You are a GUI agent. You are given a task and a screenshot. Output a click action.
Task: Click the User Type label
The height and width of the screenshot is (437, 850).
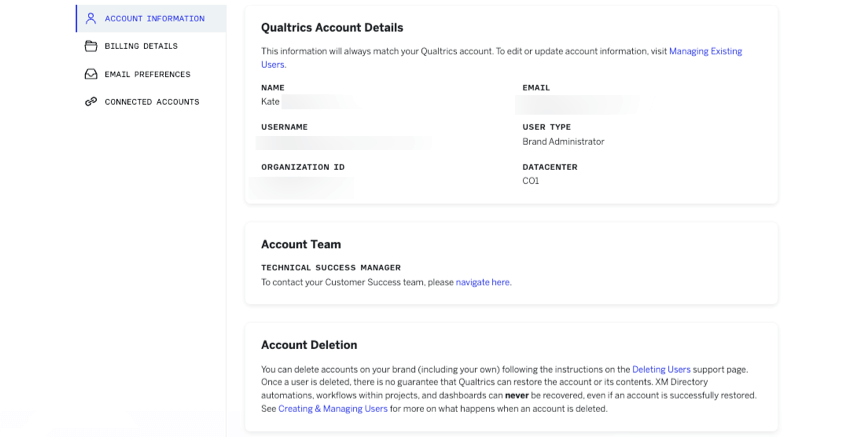tap(546, 127)
